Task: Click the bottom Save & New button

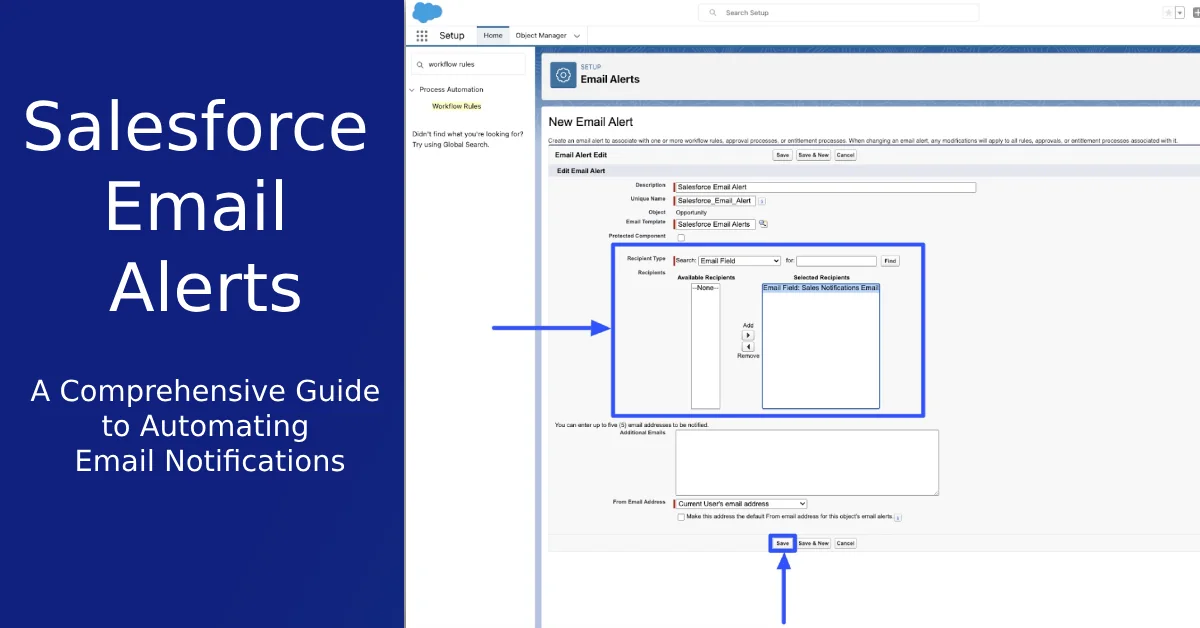Action: [814, 543]
